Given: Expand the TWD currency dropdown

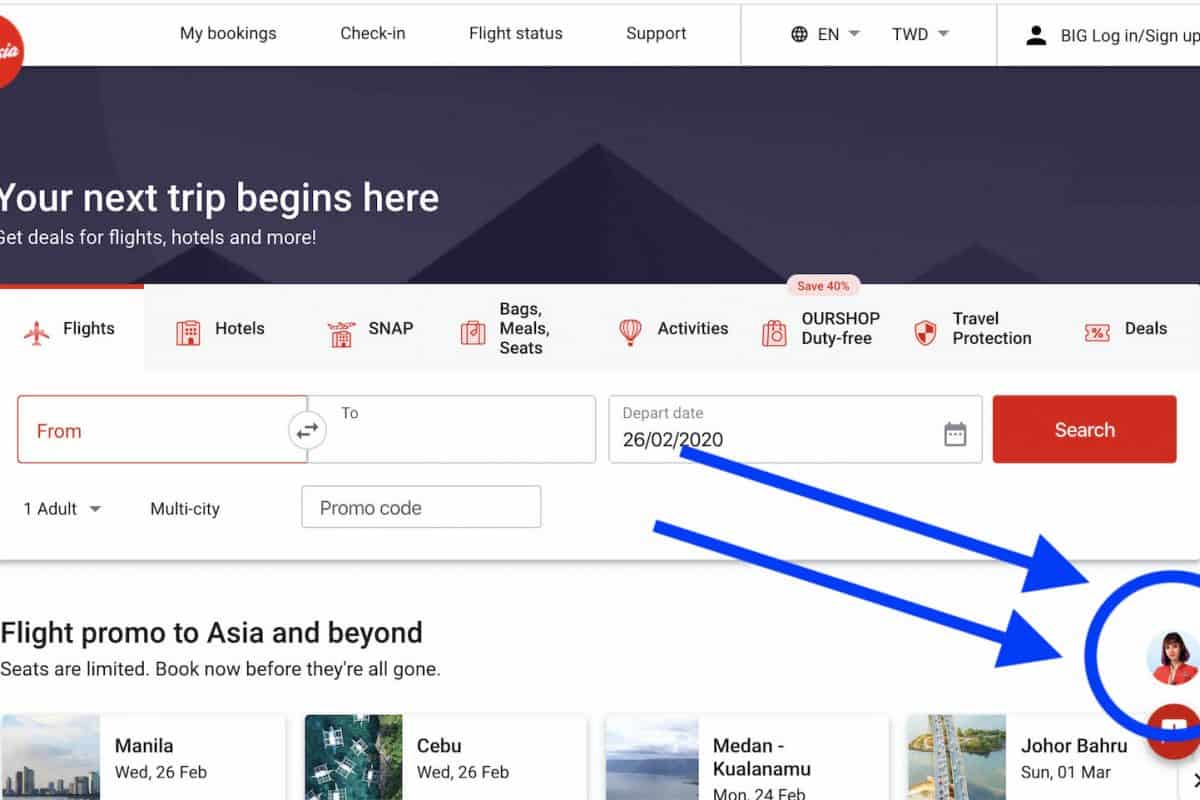Looking at the screenshot, I should 920,34.
